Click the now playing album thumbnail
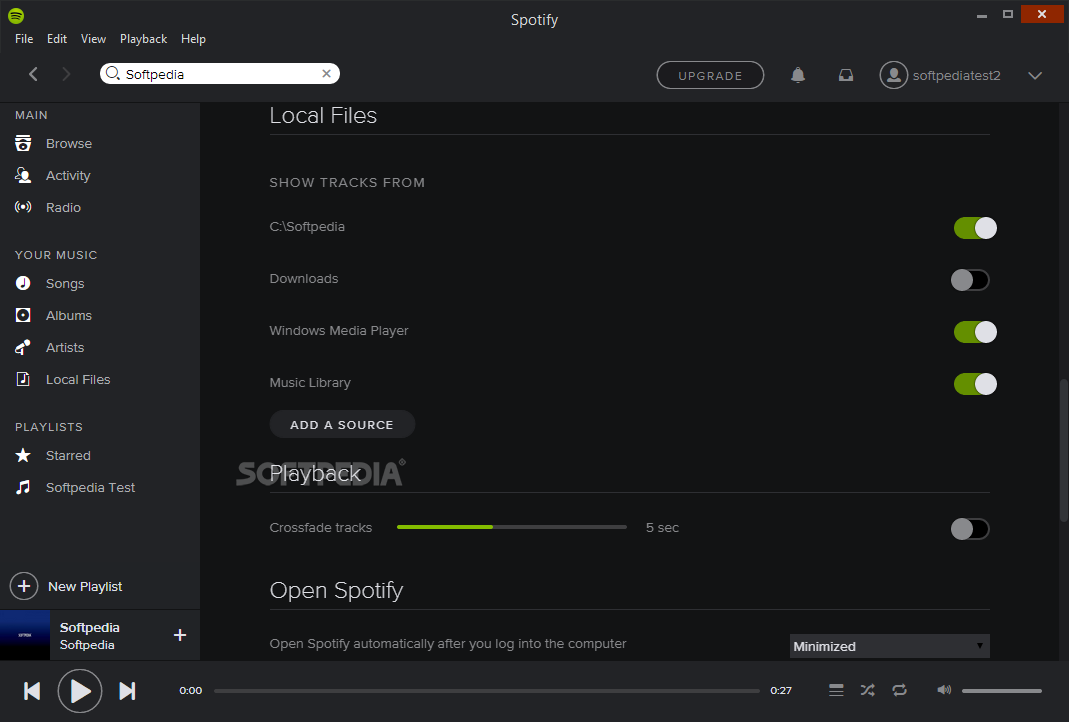Image resolution: width=1069 pixels, height=722 pixels. point(25,635)
